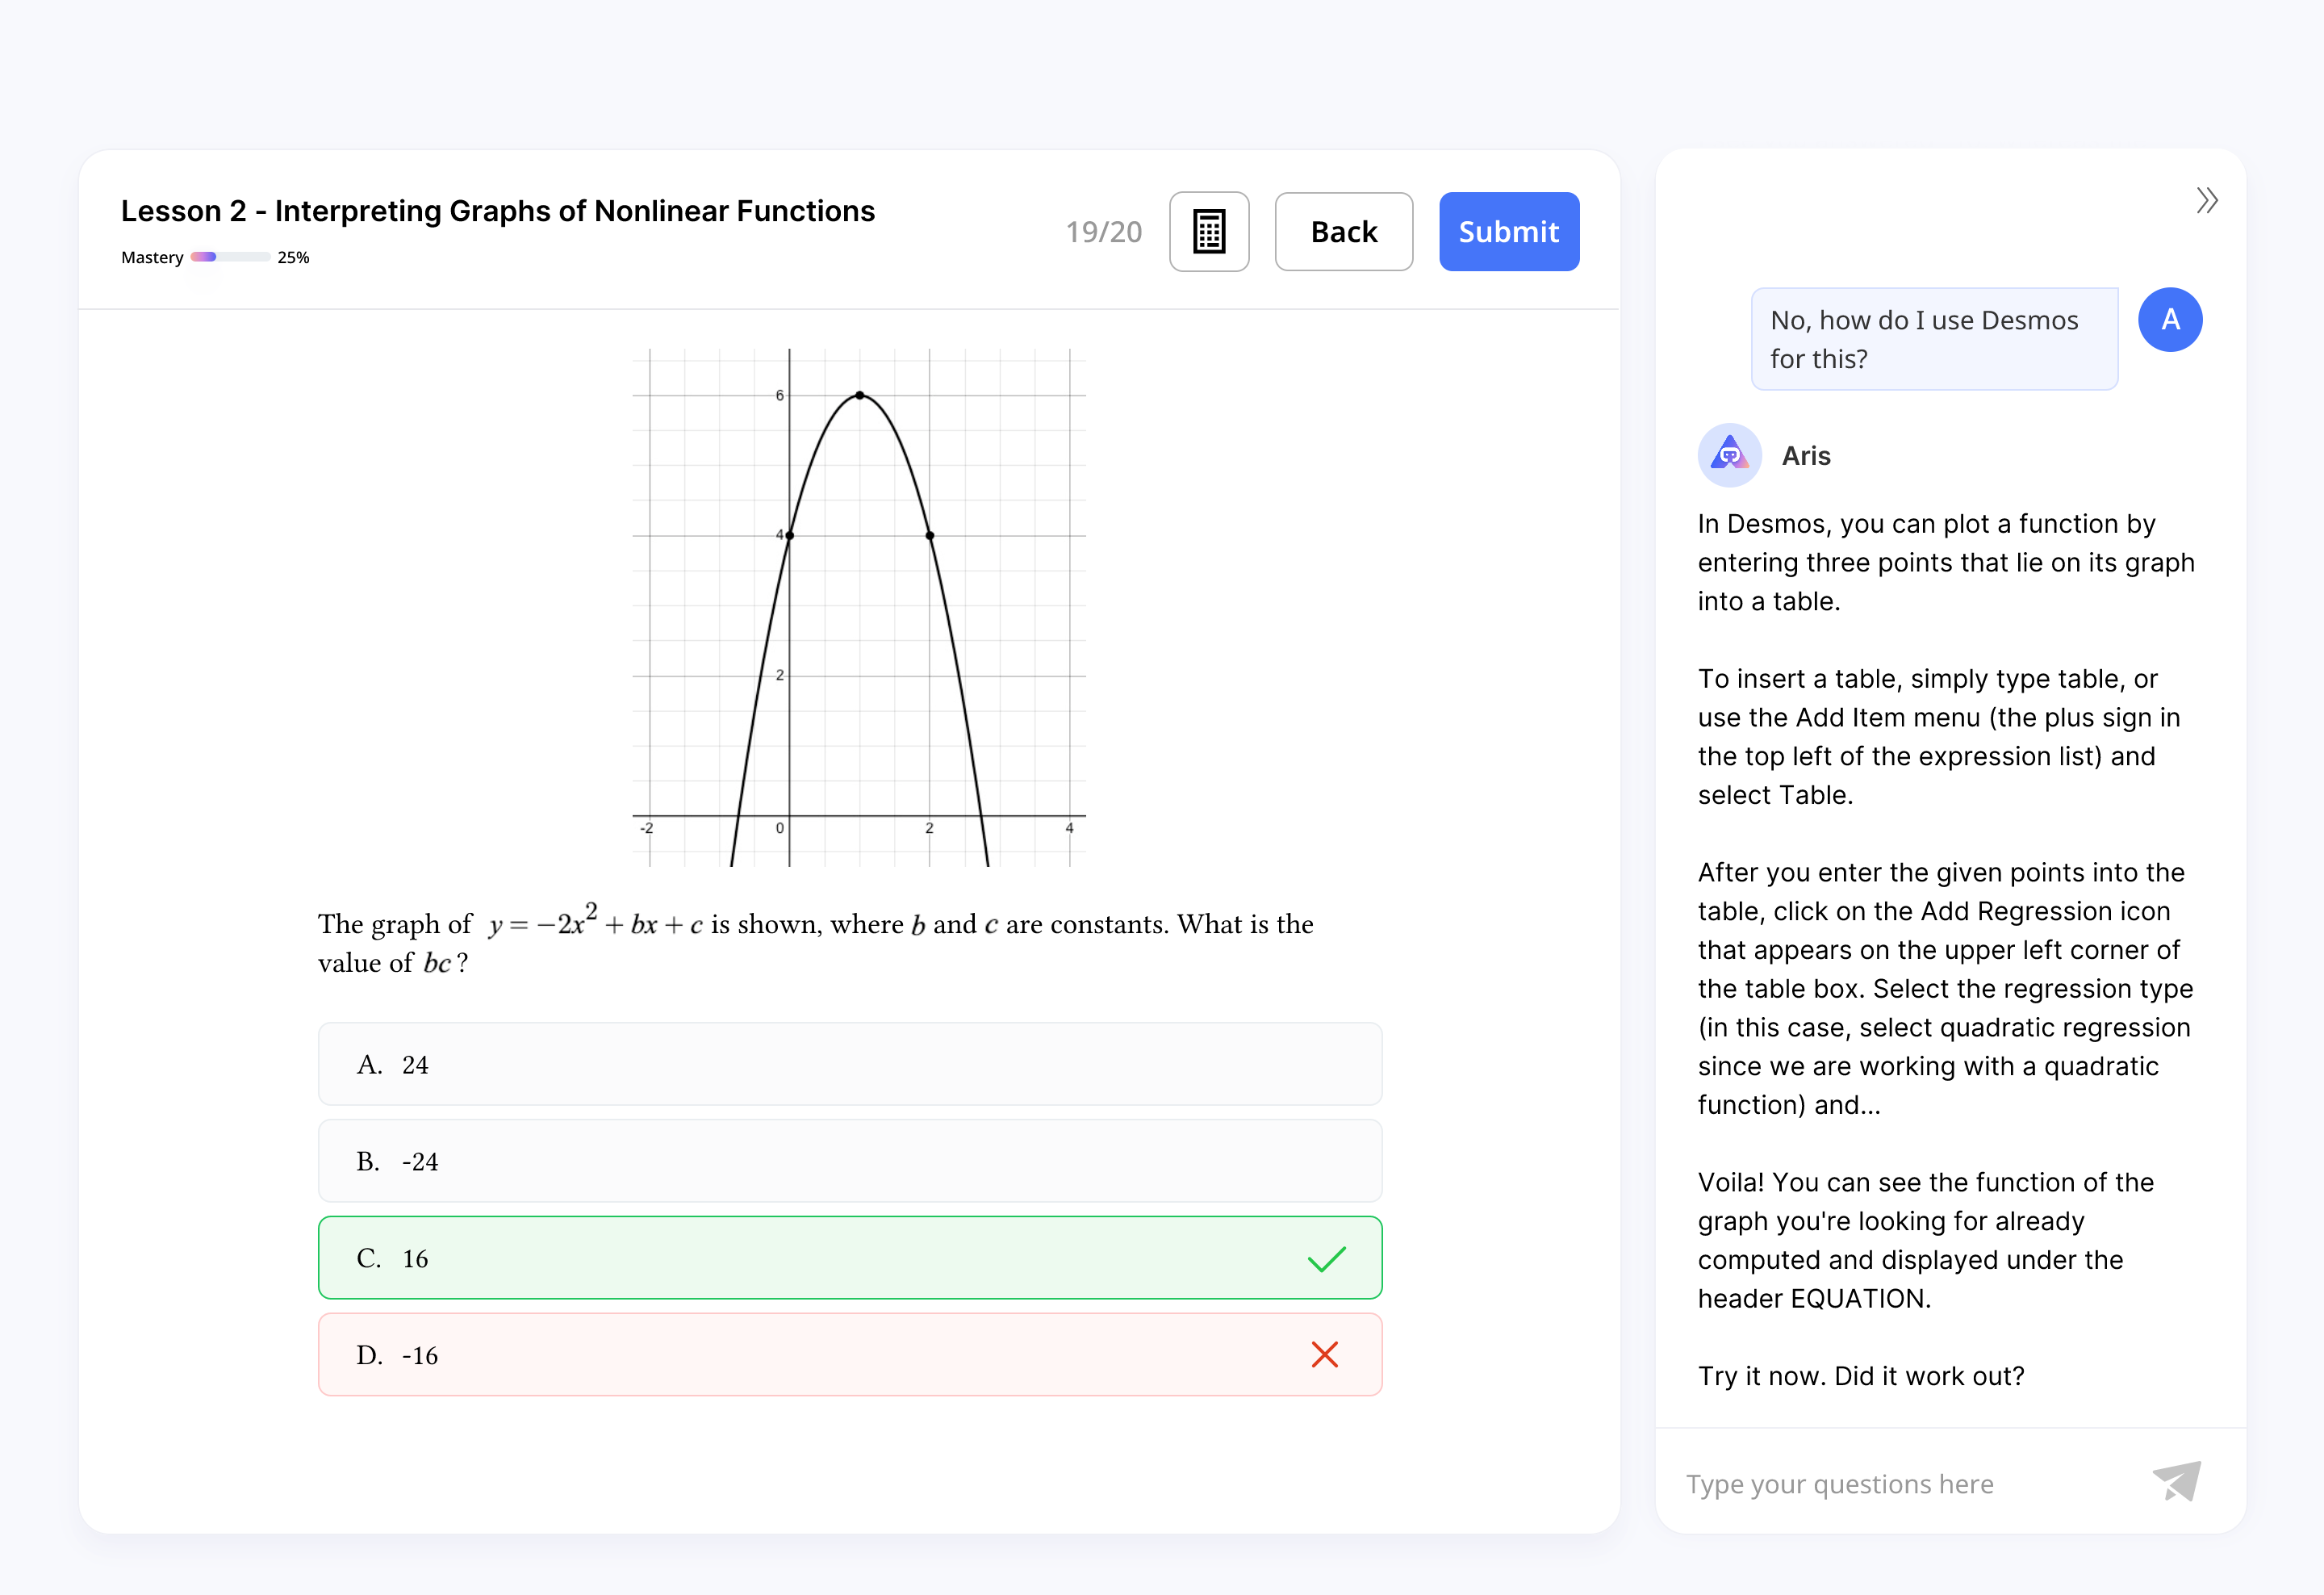Click the lesson title heading
Viewport: 2324px width, 1595px height.
(x=497, y=211)
